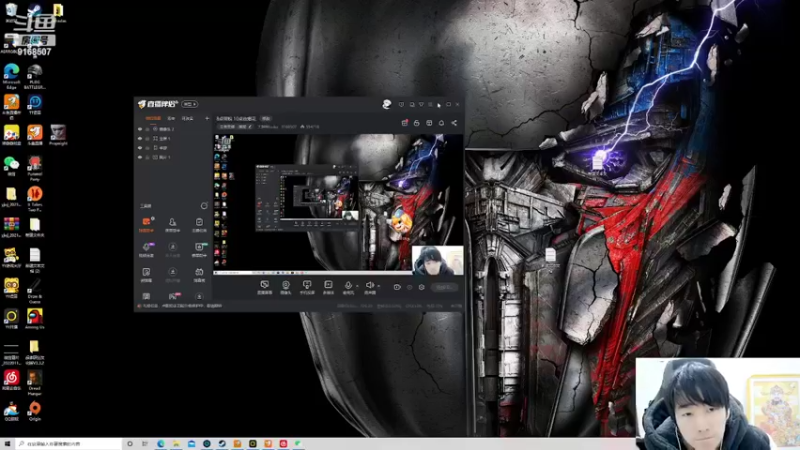
Task: Open Dread Hunger desktop shortcut
Action: [x=35, y=383]
